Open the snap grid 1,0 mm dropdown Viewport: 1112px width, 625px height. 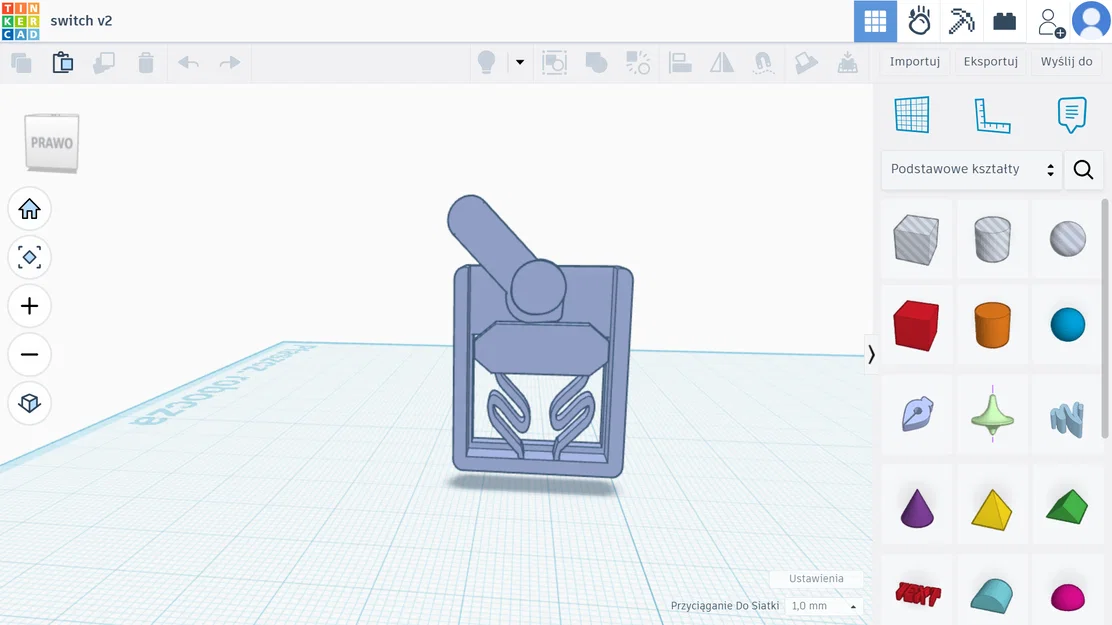point(824,606)
